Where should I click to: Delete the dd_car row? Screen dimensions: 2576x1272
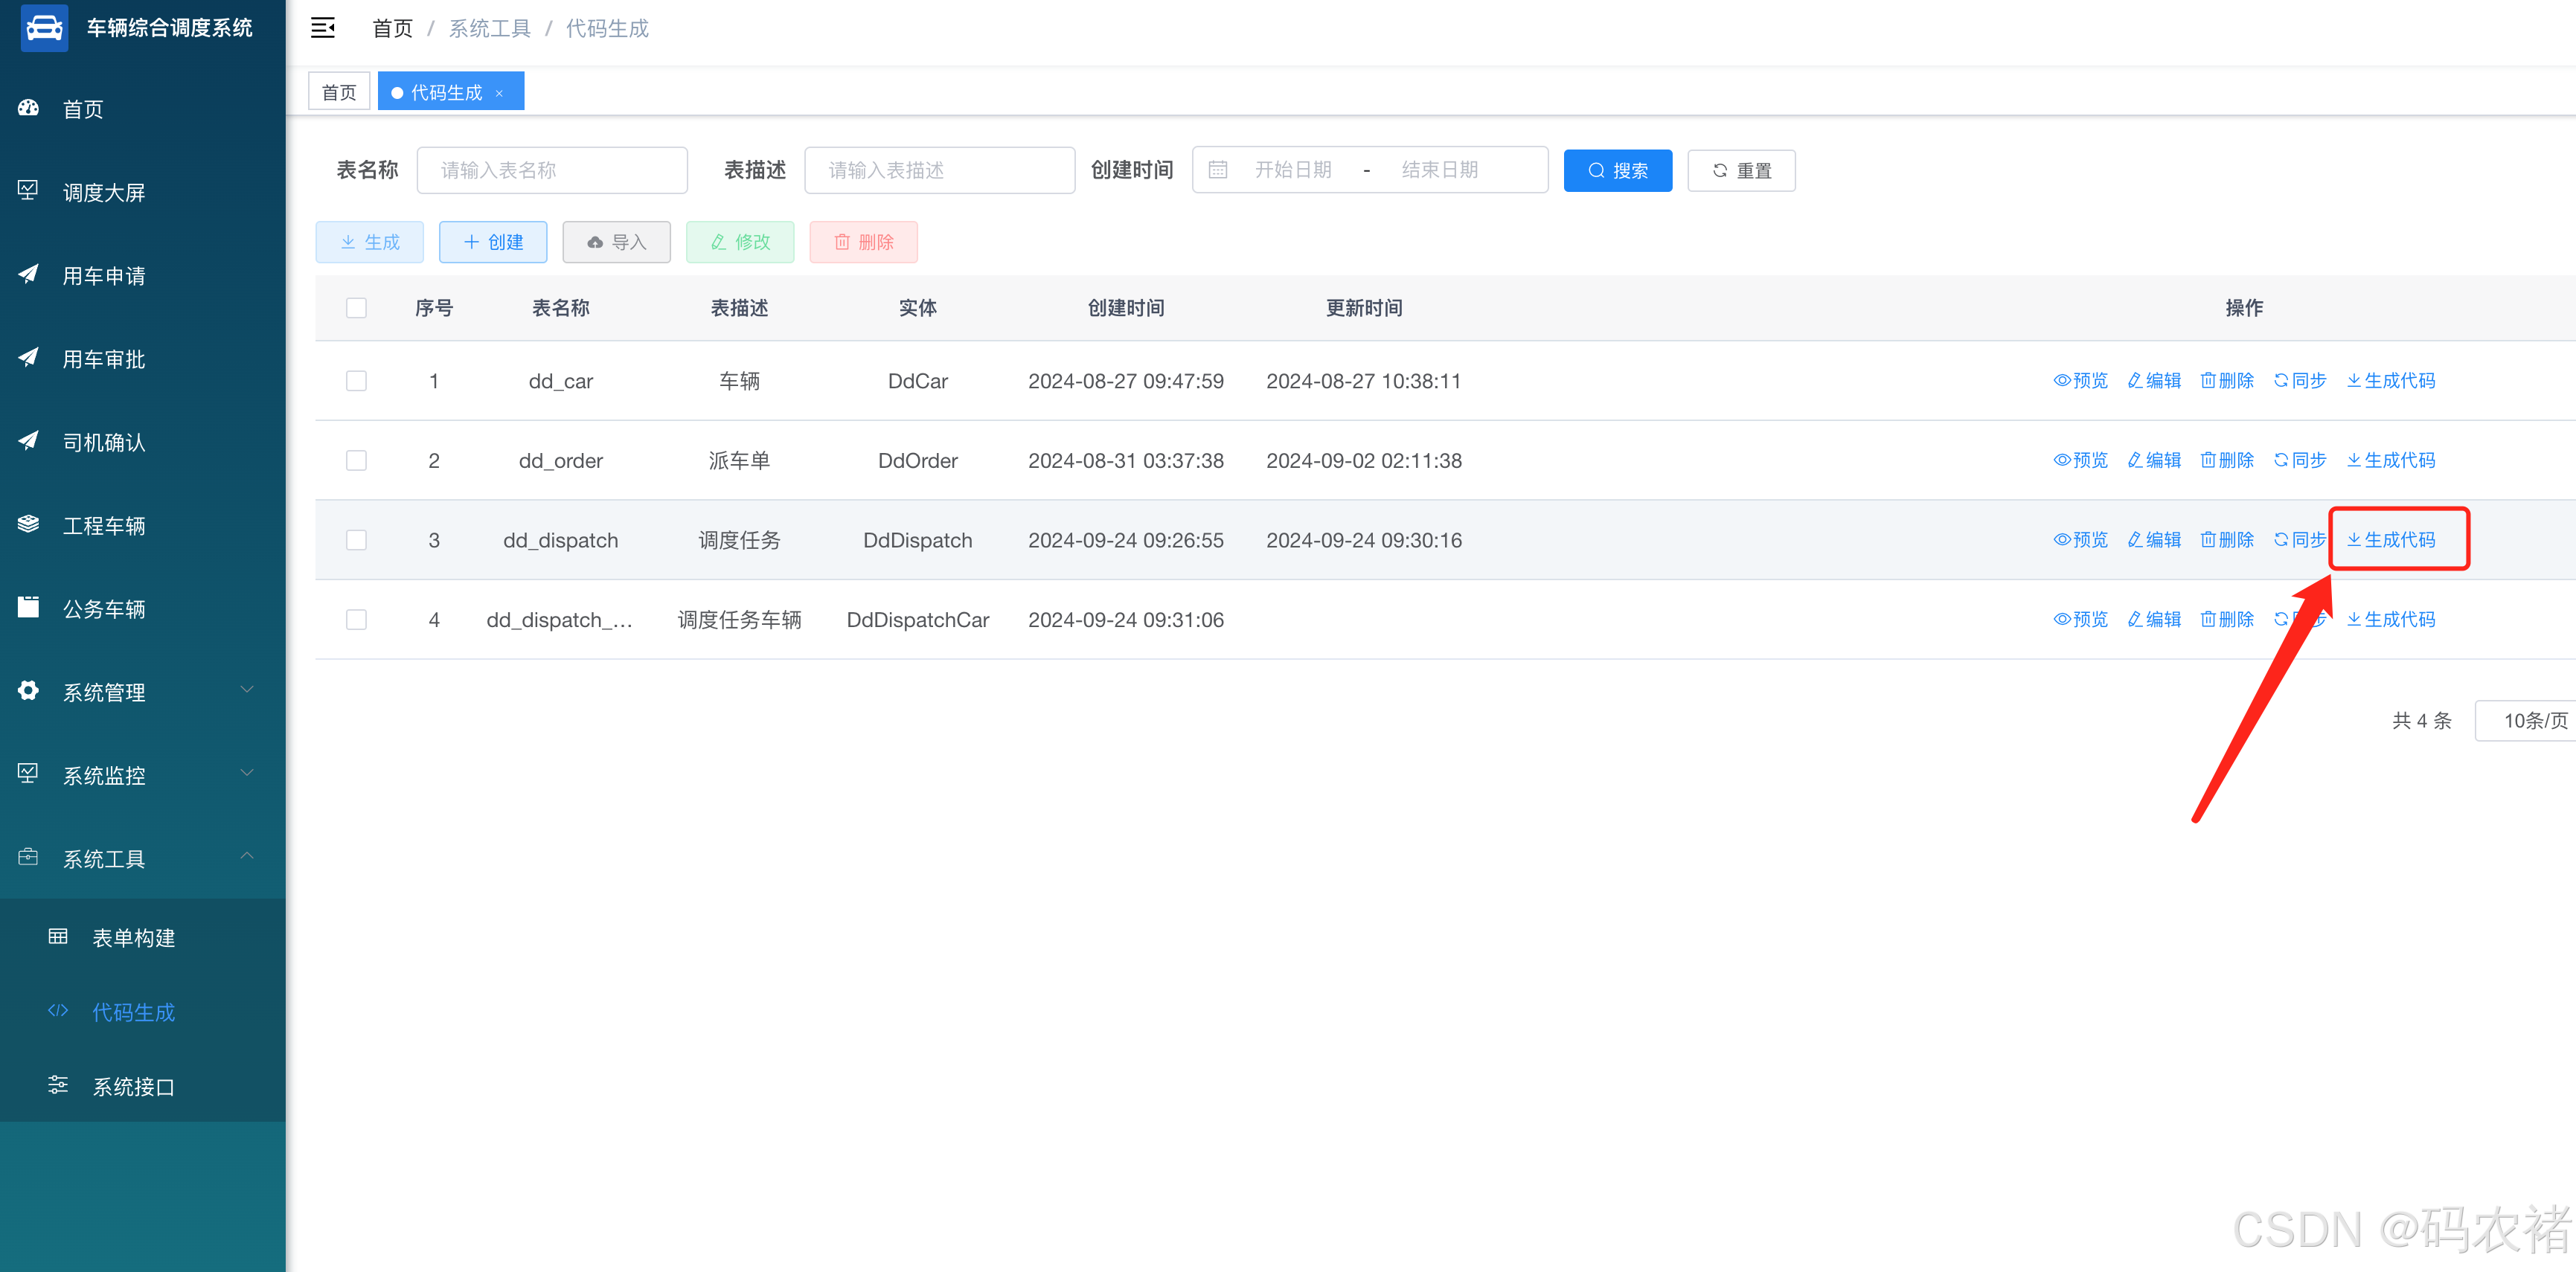(2227, 380)
